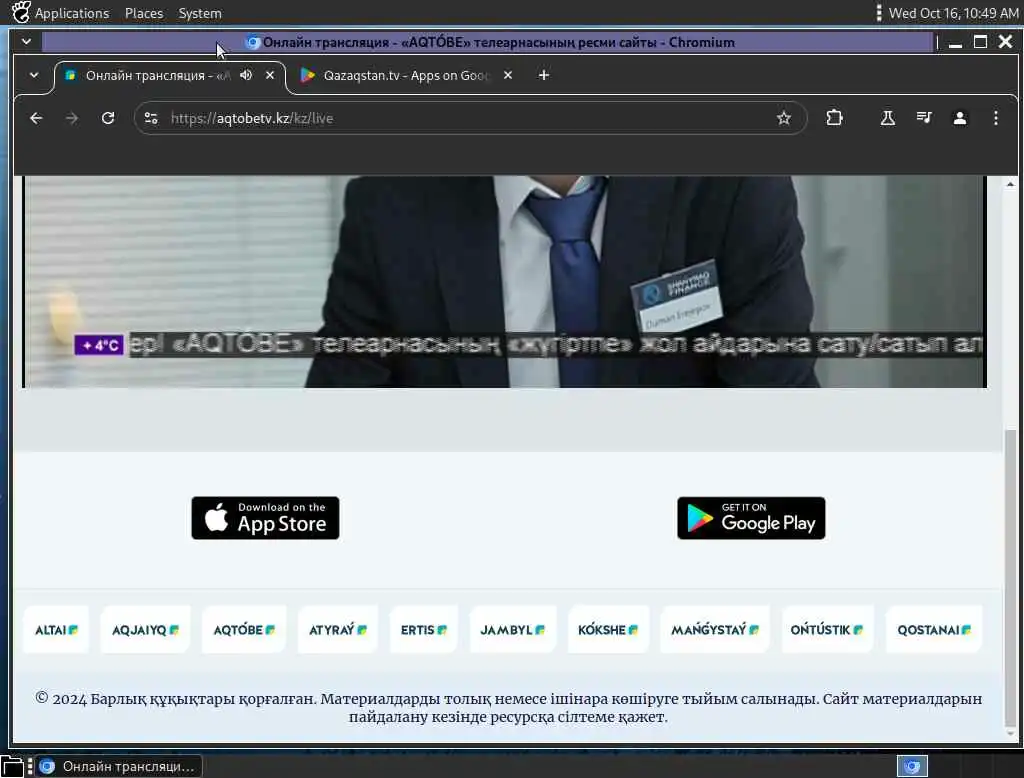The width and height of the screenshot is (1024, 778).
Task: Reload the aqtobetv.kz page
Action: coord(108,118)
